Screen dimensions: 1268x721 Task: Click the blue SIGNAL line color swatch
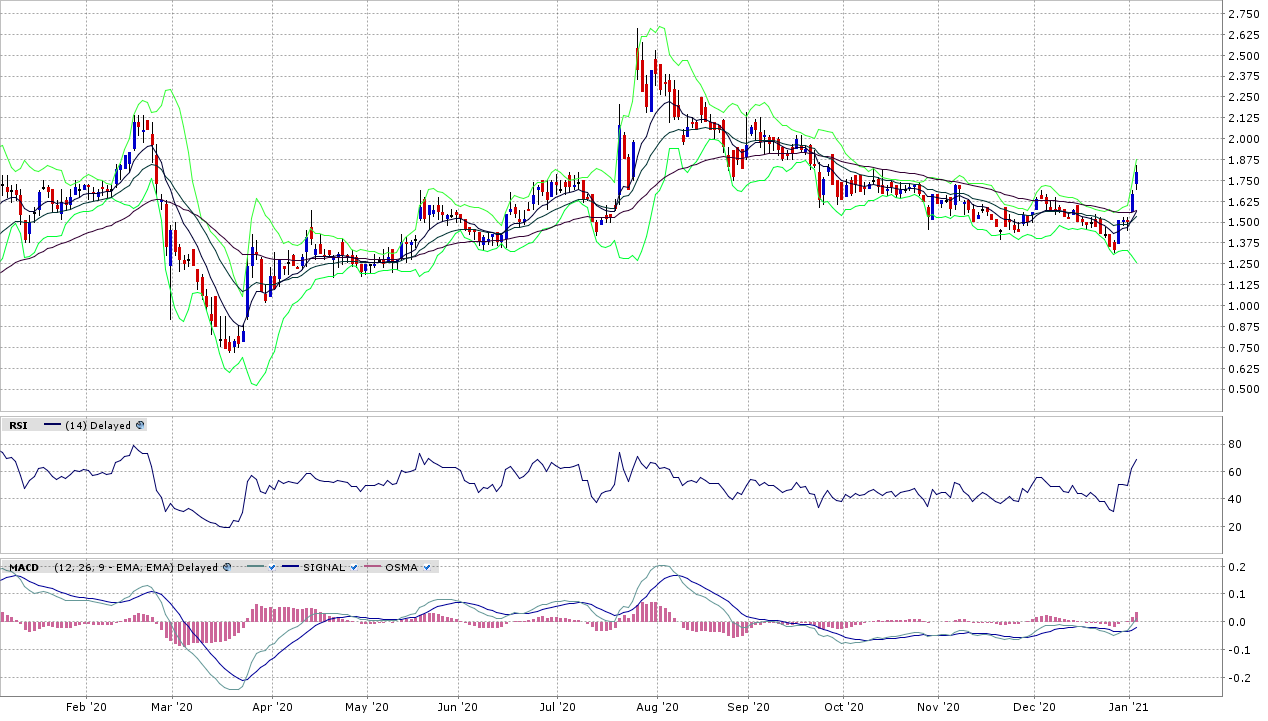(292, 567)
